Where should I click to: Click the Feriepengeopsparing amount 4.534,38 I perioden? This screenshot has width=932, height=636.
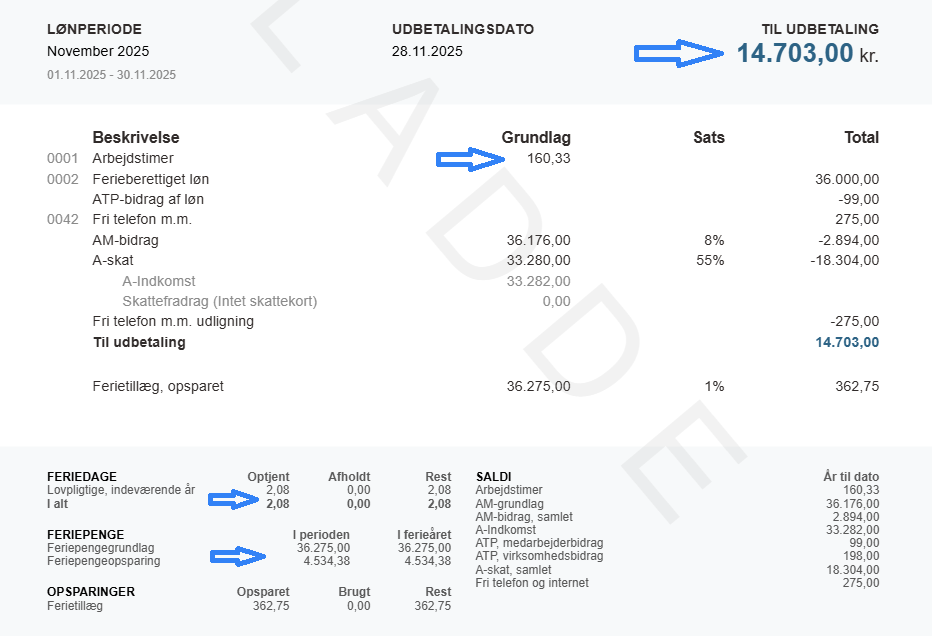[323, 561]
